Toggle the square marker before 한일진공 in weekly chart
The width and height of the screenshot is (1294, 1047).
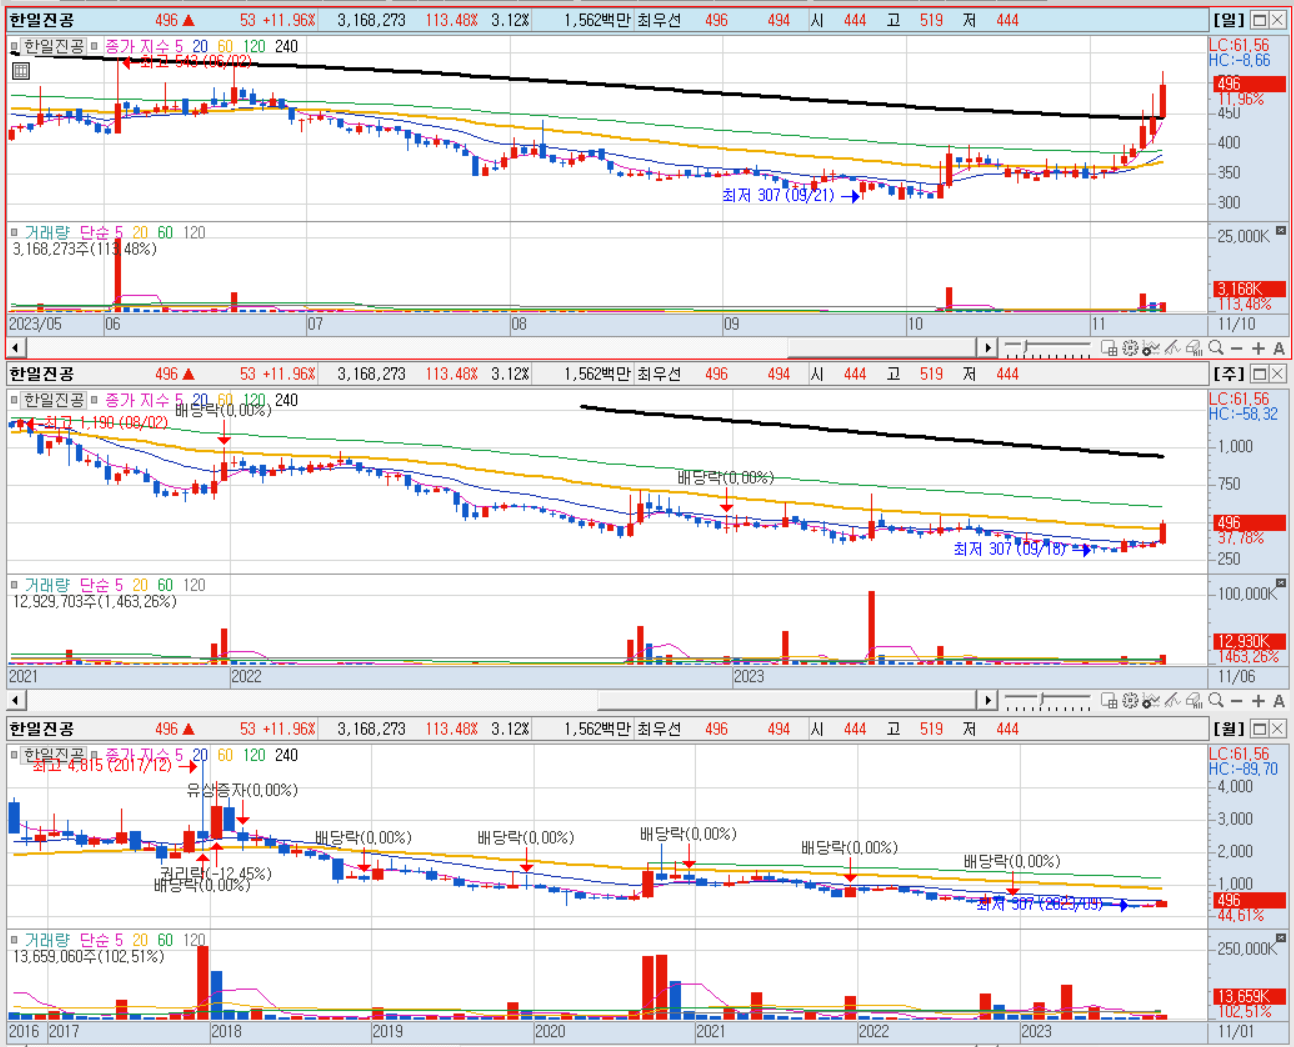[x=15, y=400]
